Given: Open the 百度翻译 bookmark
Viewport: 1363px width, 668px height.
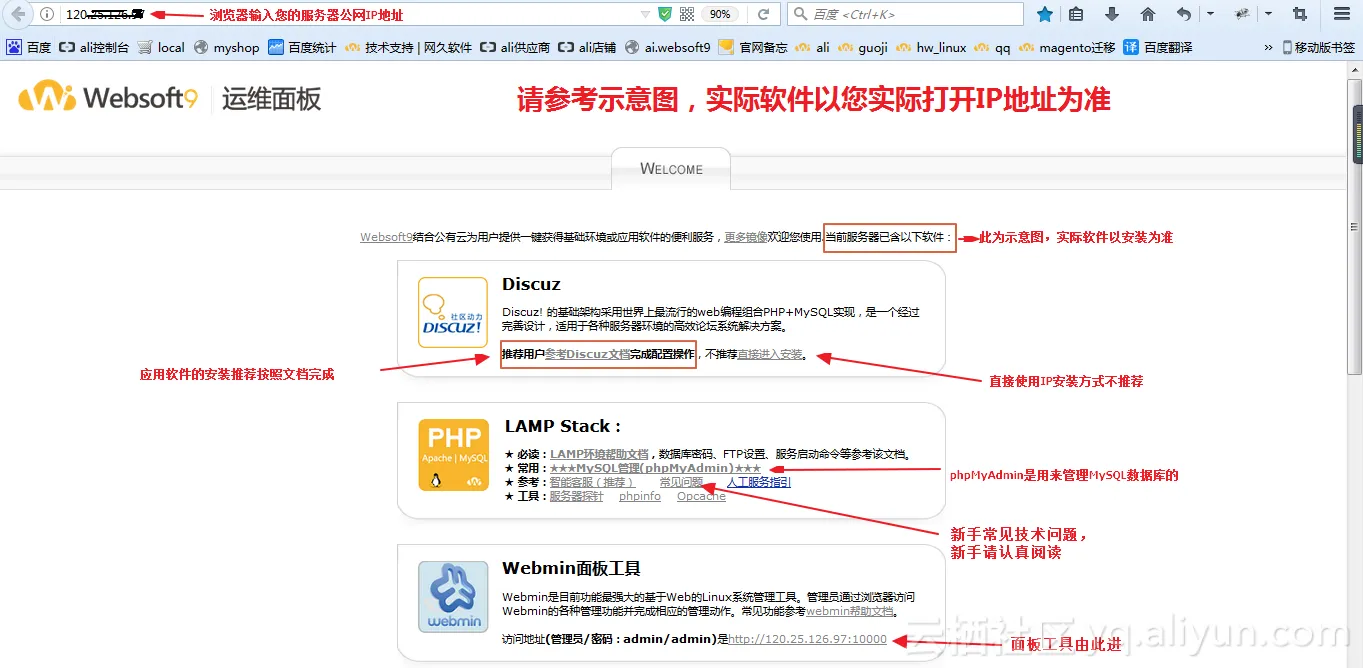Looking at the screenshot, I should point(1158,47).
